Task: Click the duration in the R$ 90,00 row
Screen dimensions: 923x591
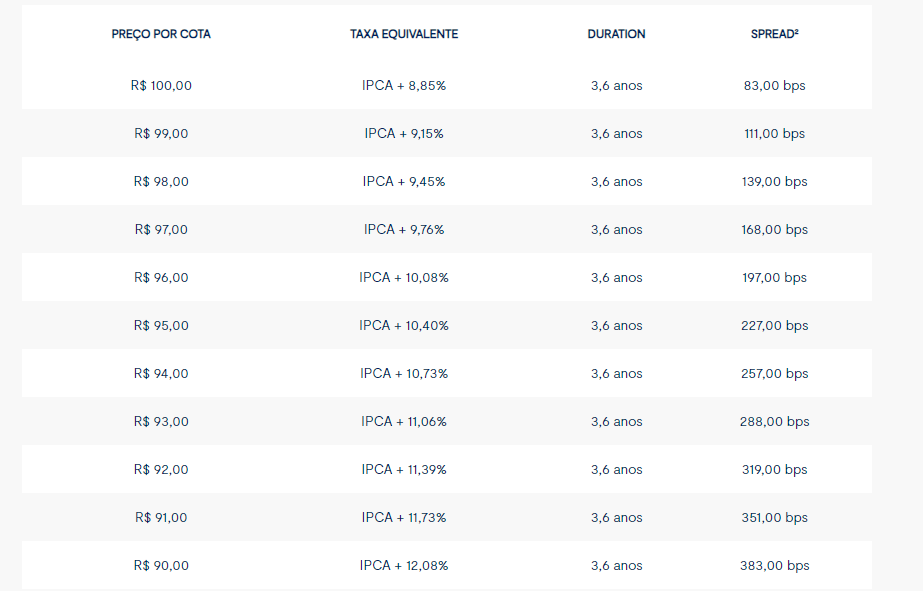Action: click(616, 565)
